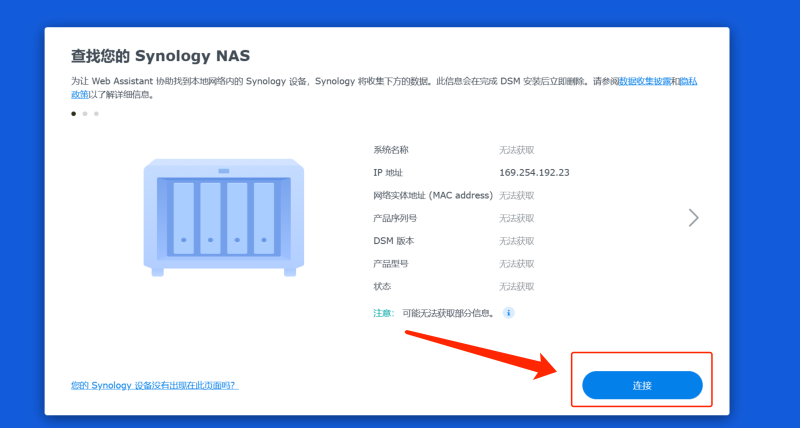
Task: Open the 隐私政策 privacy policy link
Action: point(689,82)
